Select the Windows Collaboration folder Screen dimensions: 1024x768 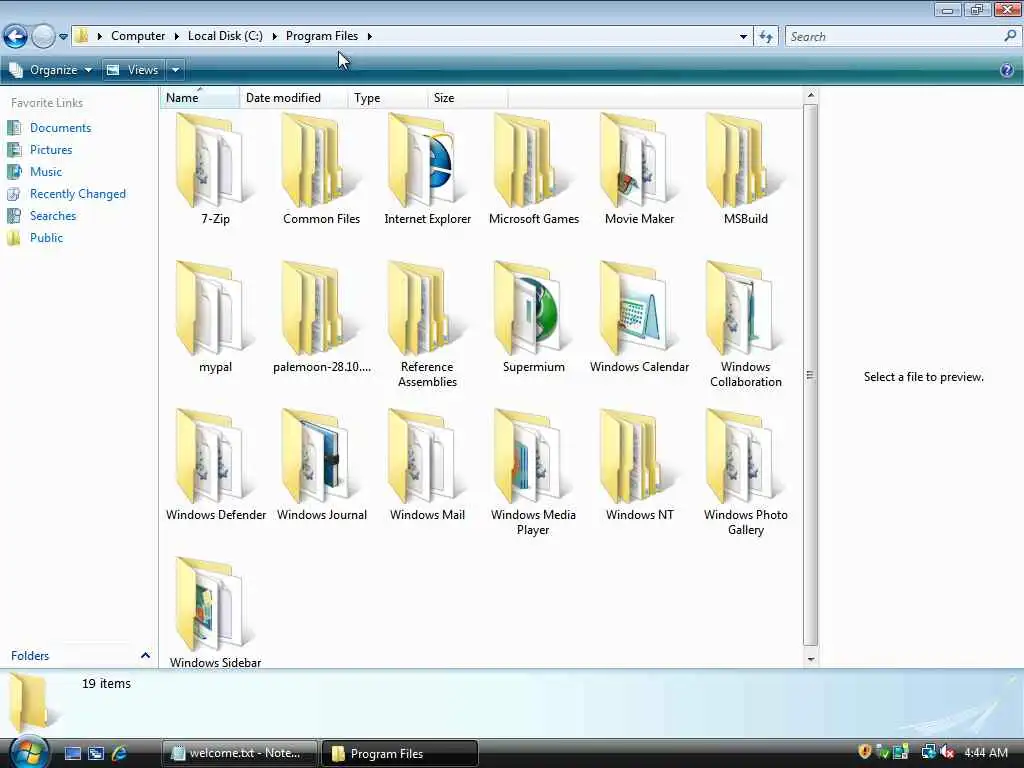click(x=745, y=325)
